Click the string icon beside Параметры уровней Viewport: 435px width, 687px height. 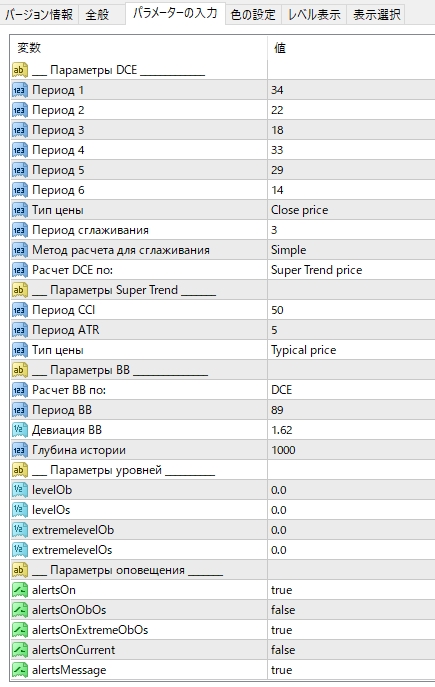click(x=20, y=470)
